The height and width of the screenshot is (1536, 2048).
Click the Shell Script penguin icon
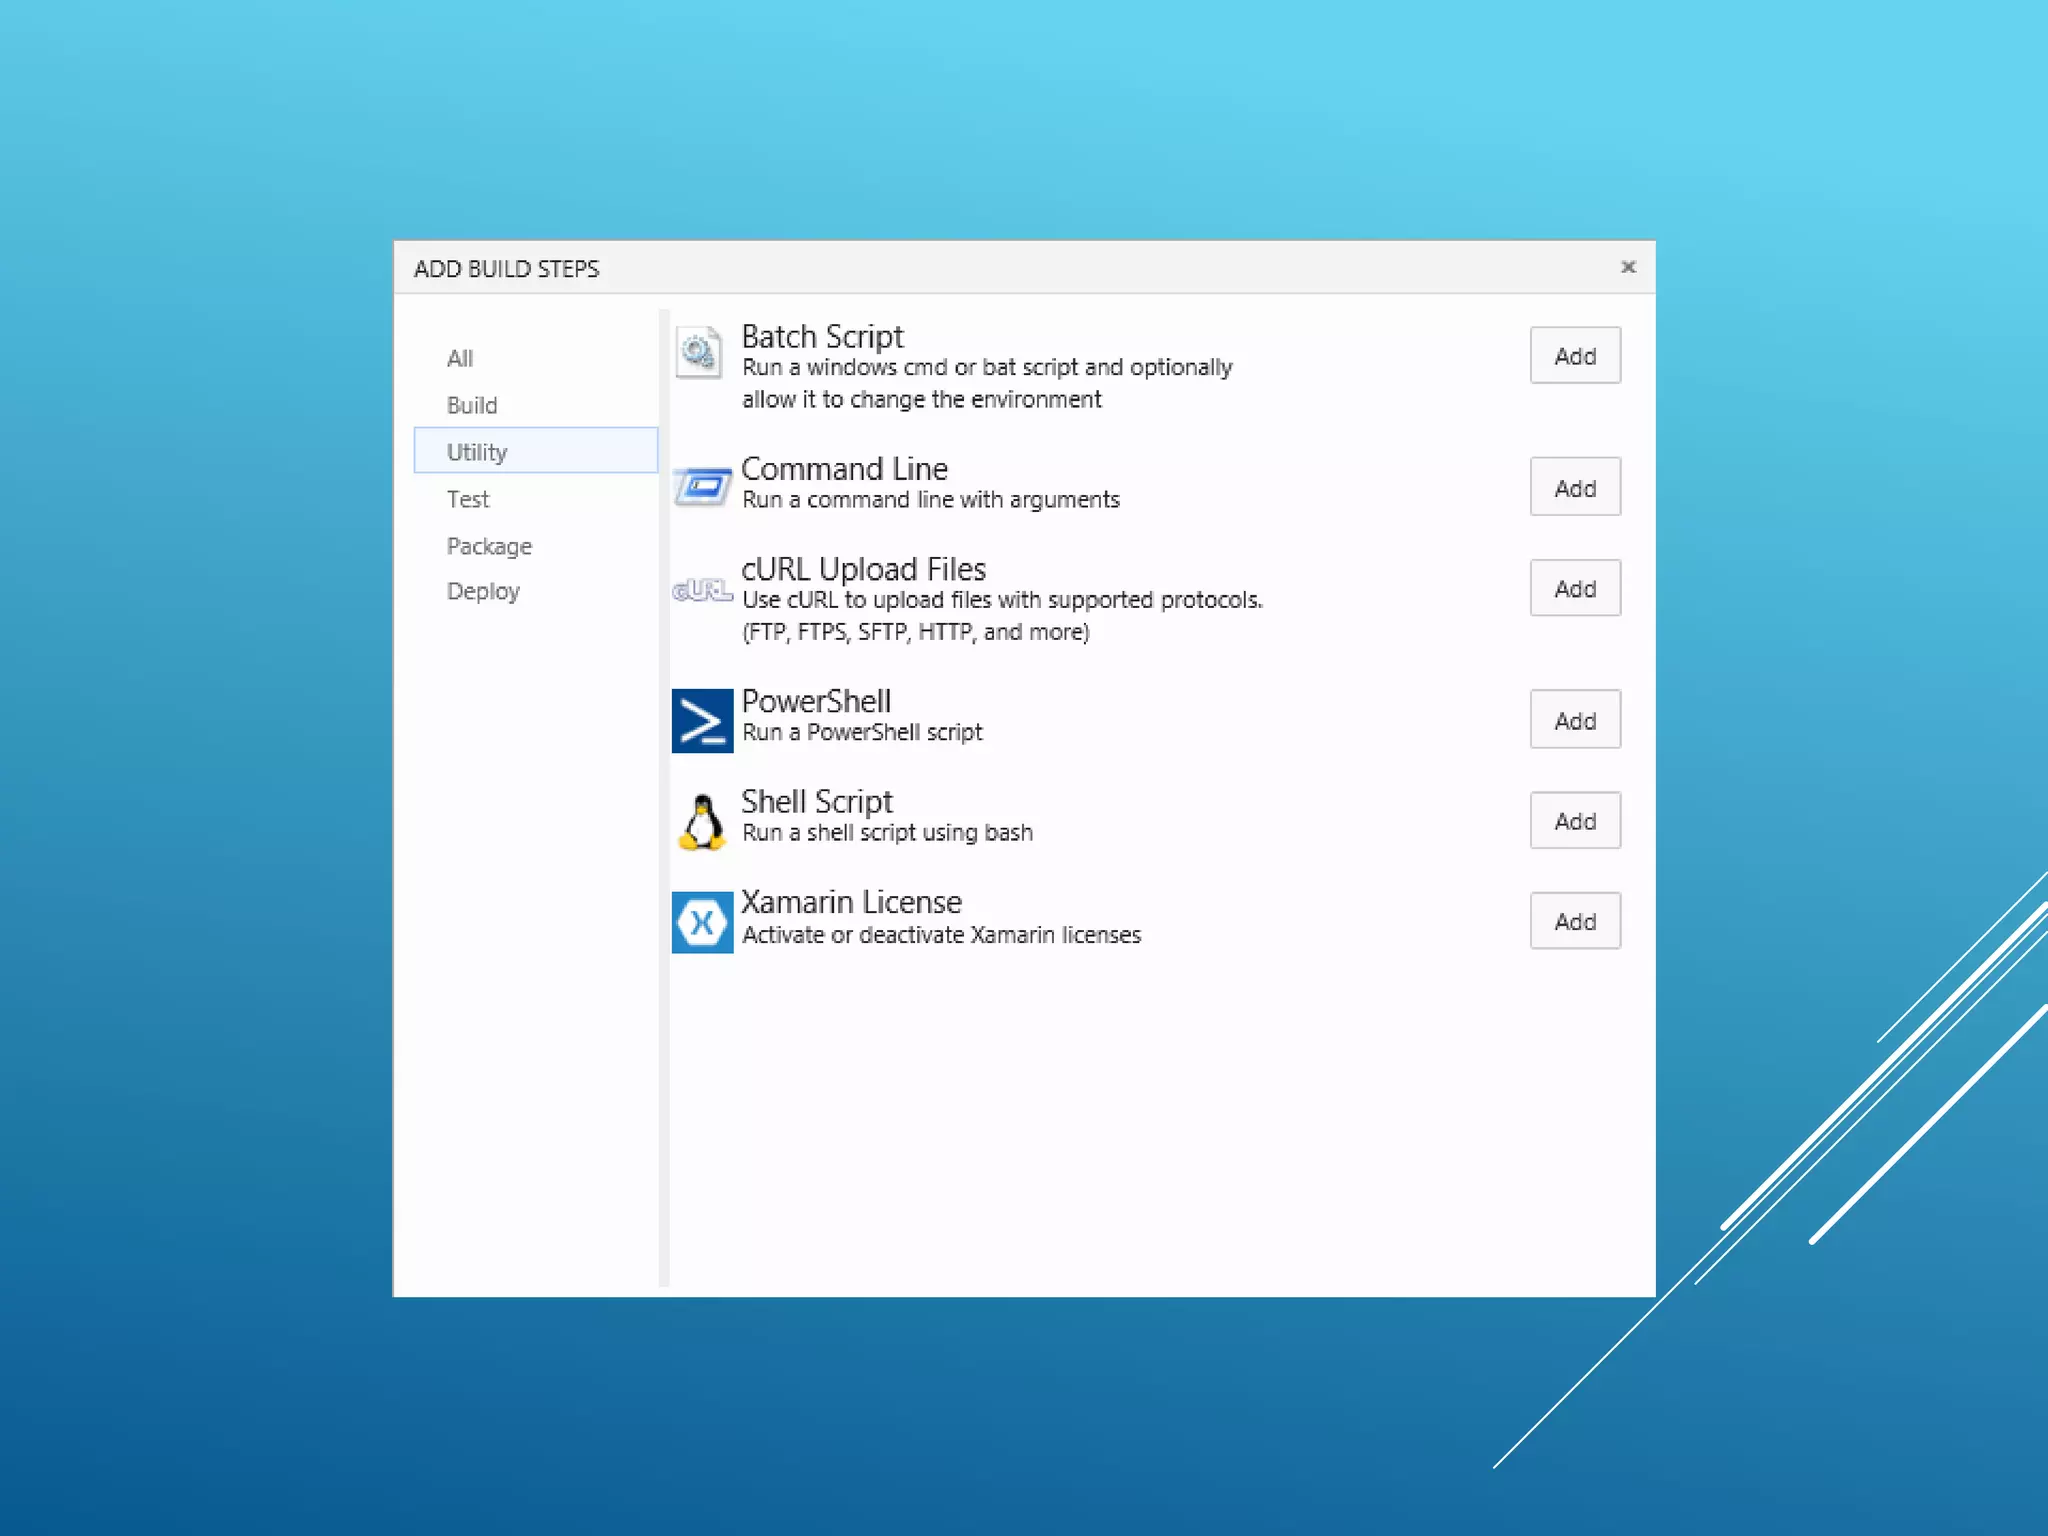click(x=702, y=821)
